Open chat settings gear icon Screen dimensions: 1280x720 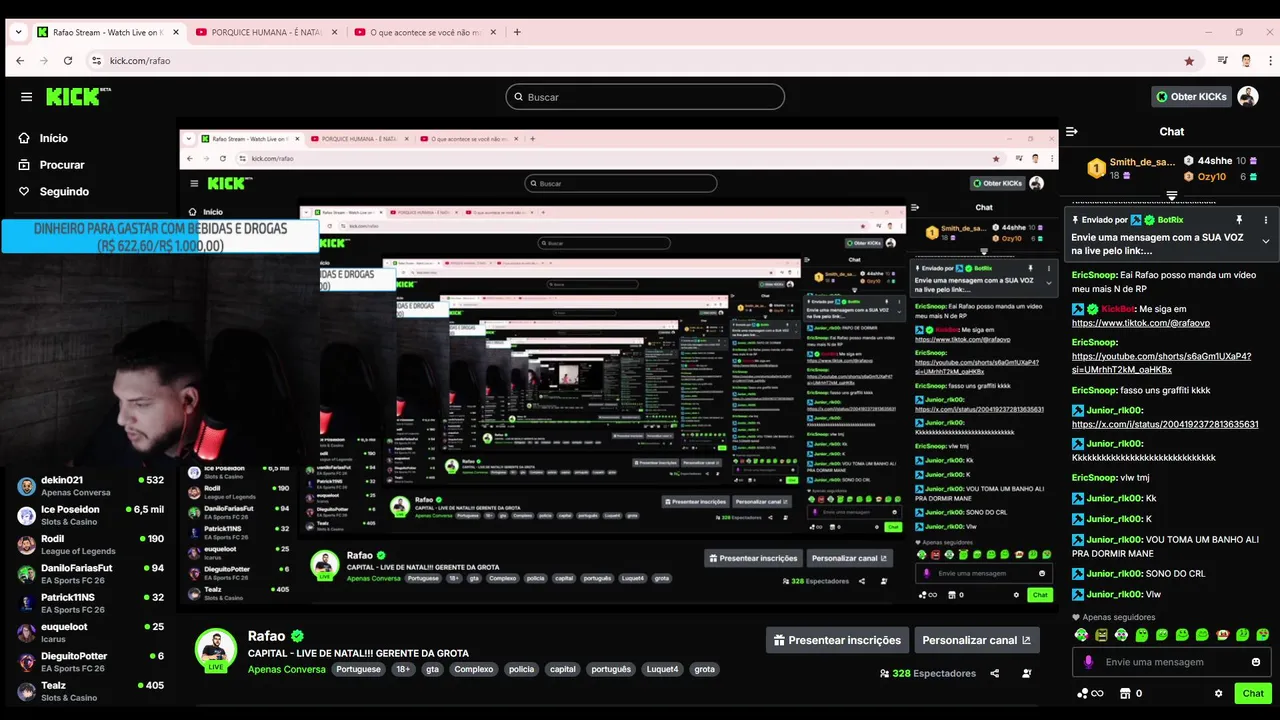(1218, 693)
